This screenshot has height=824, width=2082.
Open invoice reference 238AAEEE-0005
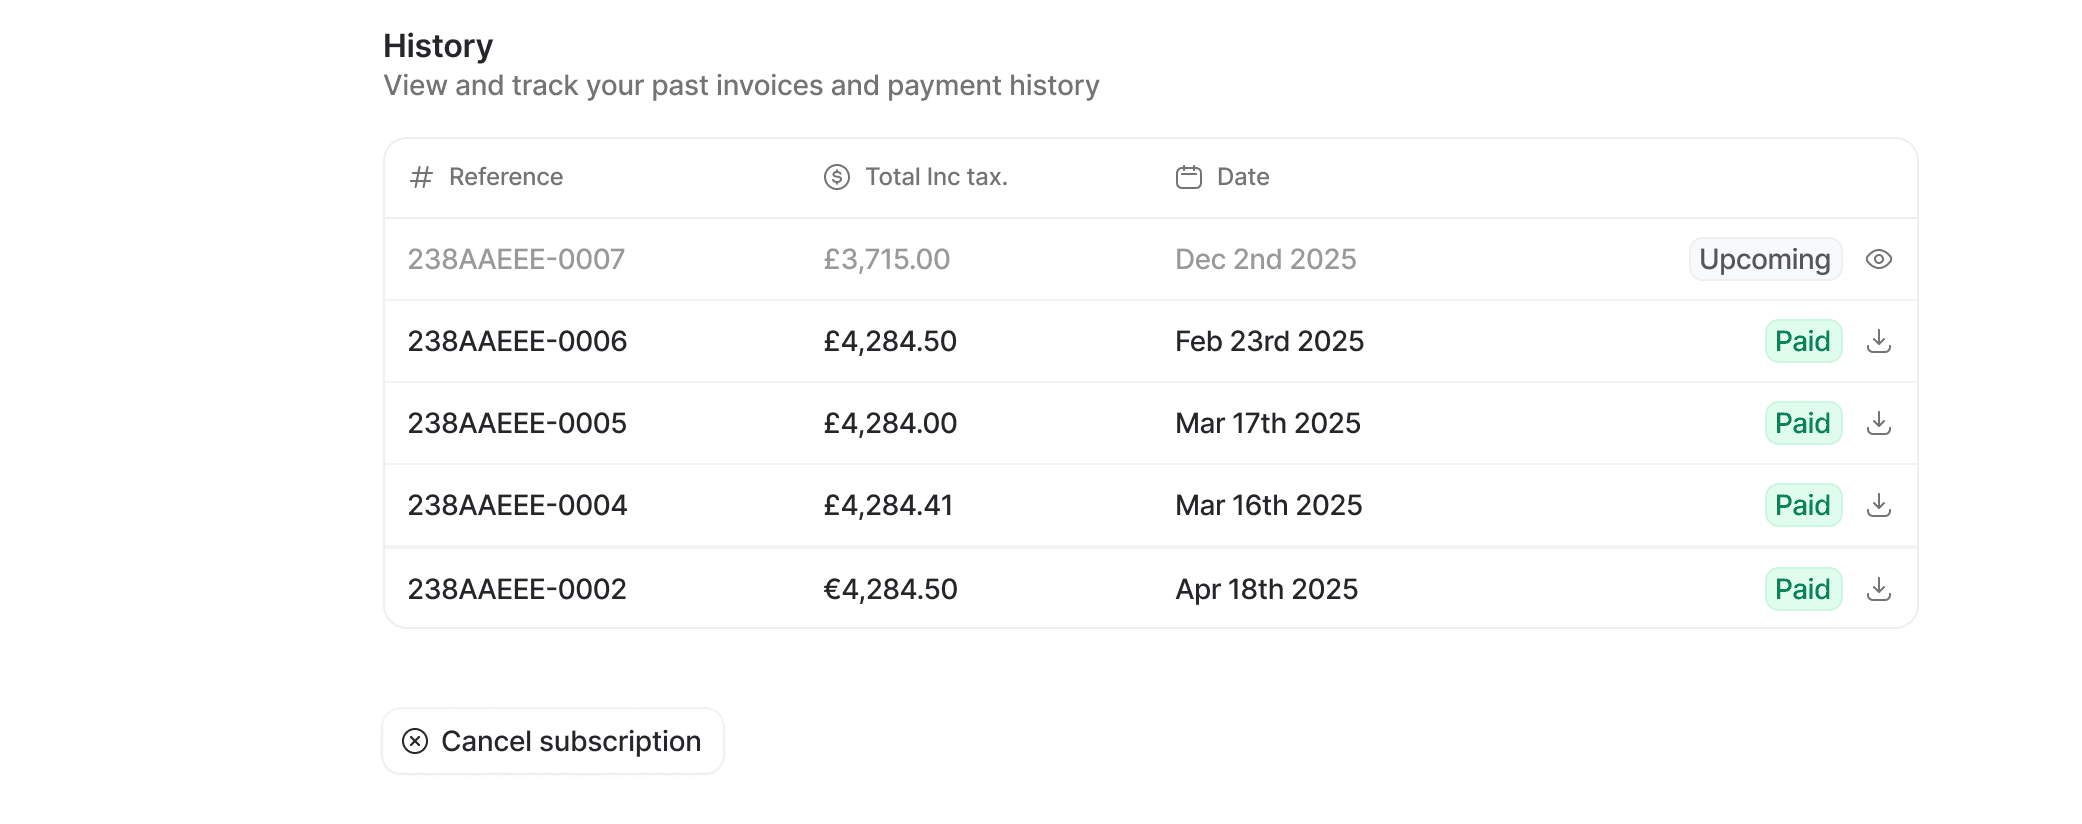pyautogui.click(x=517, y=423)
